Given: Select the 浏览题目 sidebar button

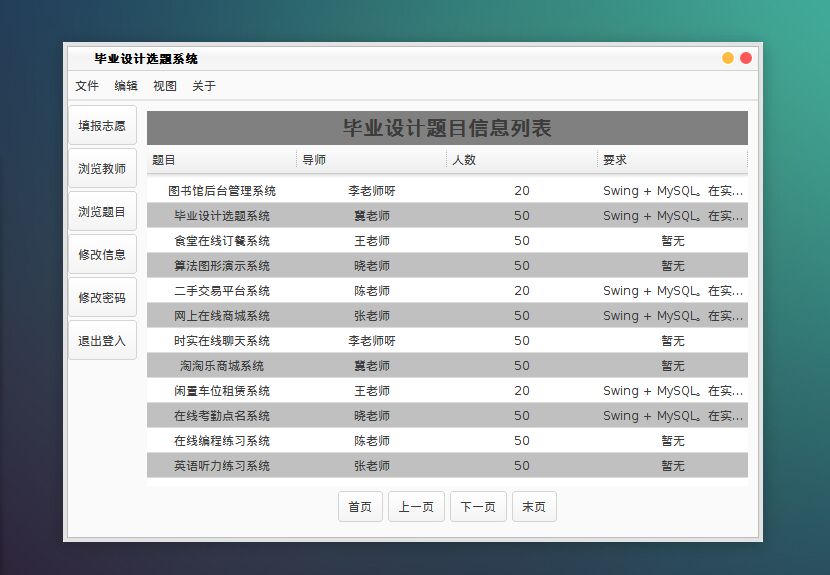Looking at the screenshot, I should click(x=102, y=211).
